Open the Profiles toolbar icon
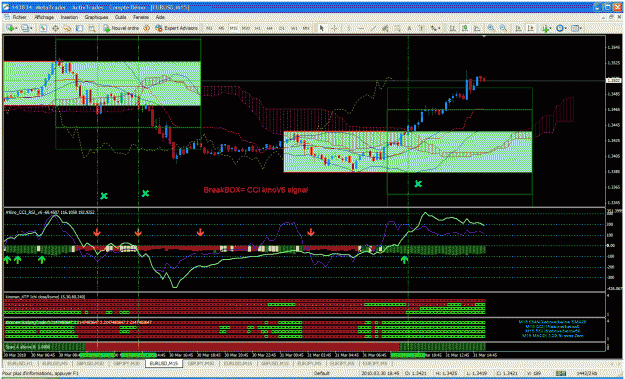Screen dimensions: 625x379 tap(25, 28)
